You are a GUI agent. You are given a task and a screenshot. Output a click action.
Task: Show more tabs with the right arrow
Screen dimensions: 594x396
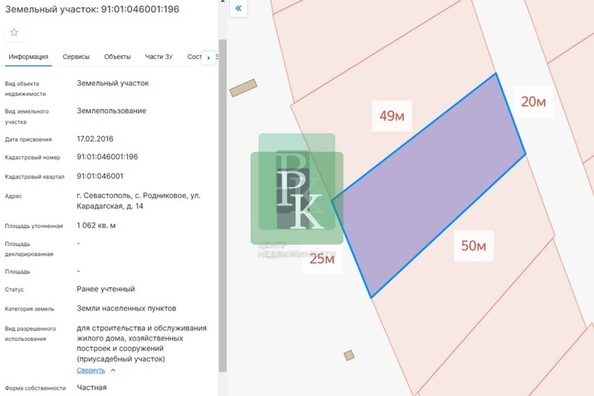tap(208, 58)
